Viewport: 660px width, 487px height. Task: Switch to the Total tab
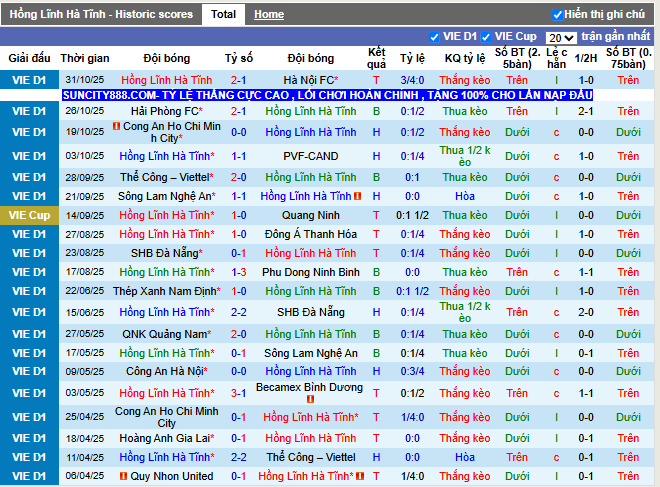tap(223, 14)
